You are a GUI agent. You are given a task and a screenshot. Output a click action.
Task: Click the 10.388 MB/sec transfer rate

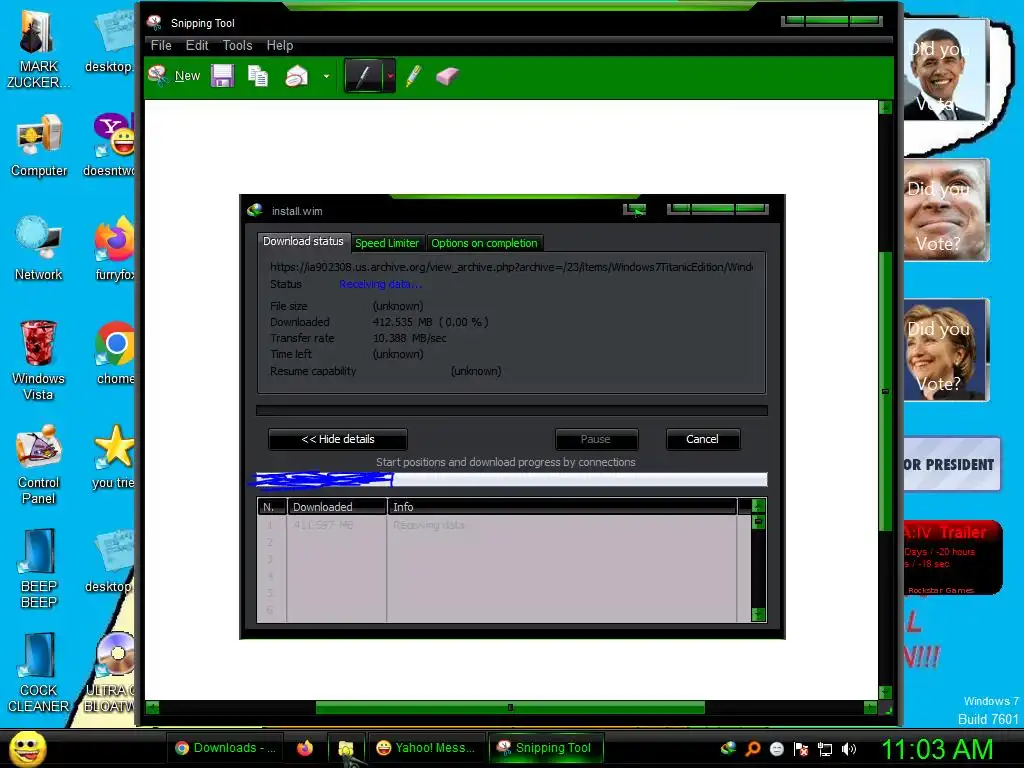click(409, 338)
